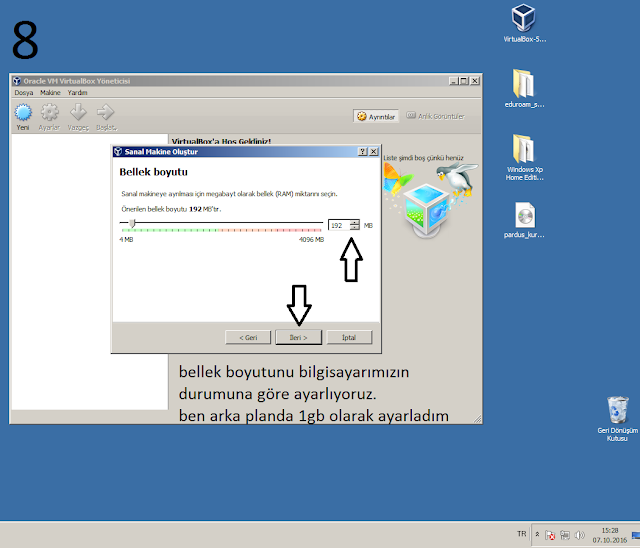Open the Dosya menu
The height and width of the screenshot is (548, 640).
pyautogui.click(x=24, y=93)
